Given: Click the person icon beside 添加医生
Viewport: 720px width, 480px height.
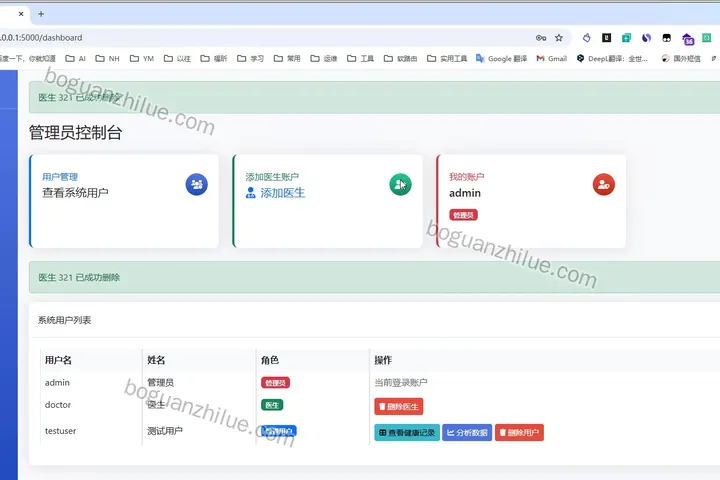Looking at the screenshot, I should [250, 193].
